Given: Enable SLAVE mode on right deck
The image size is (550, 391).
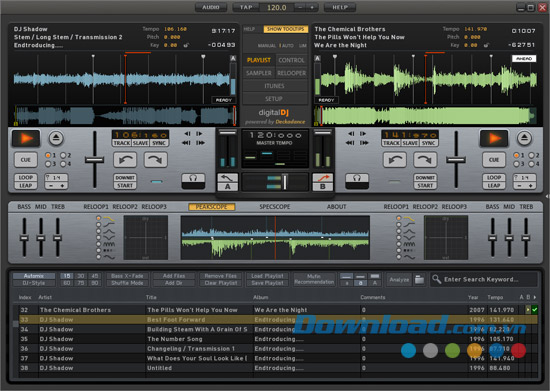Looking at the screenshot, I should (x=410, y=143).
